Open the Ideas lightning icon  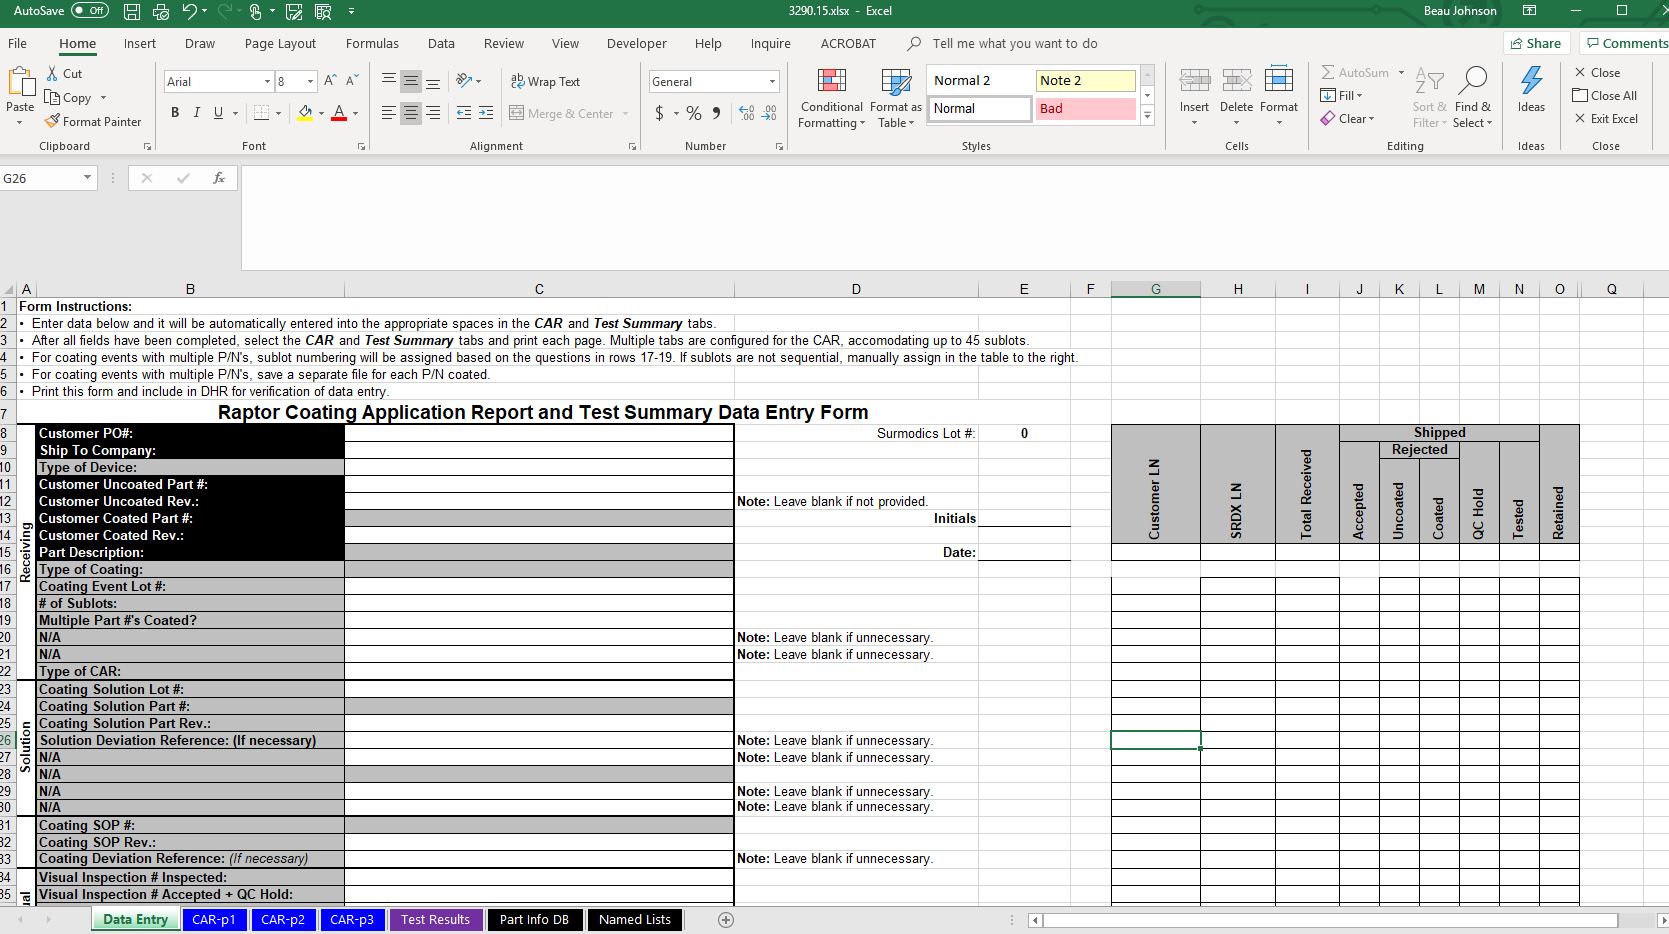pos(1531,81)
